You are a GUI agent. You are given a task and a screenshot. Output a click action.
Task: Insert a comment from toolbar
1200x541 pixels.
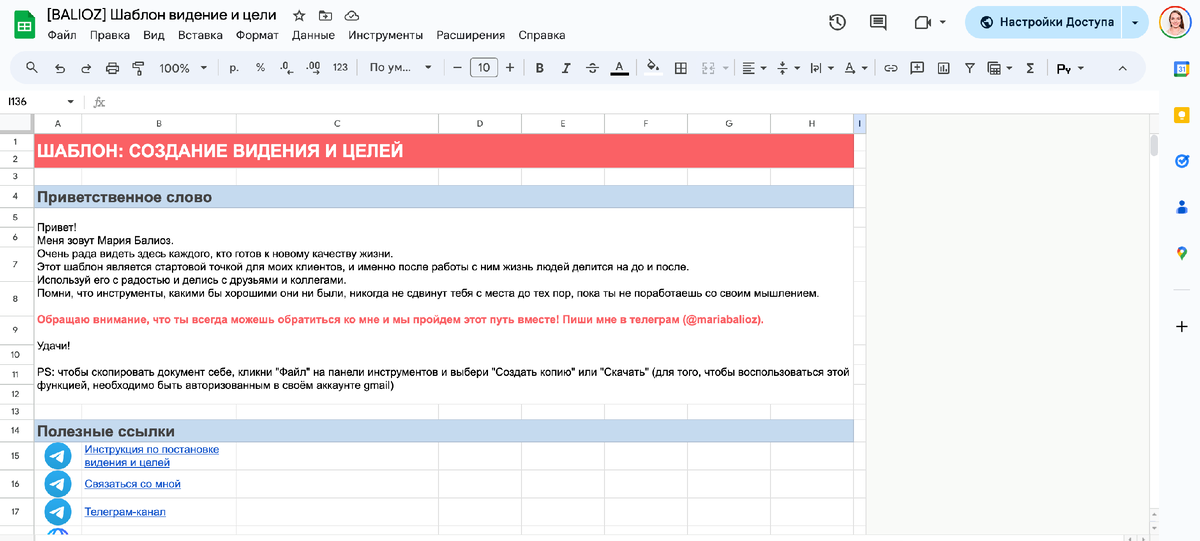[917, 68]
